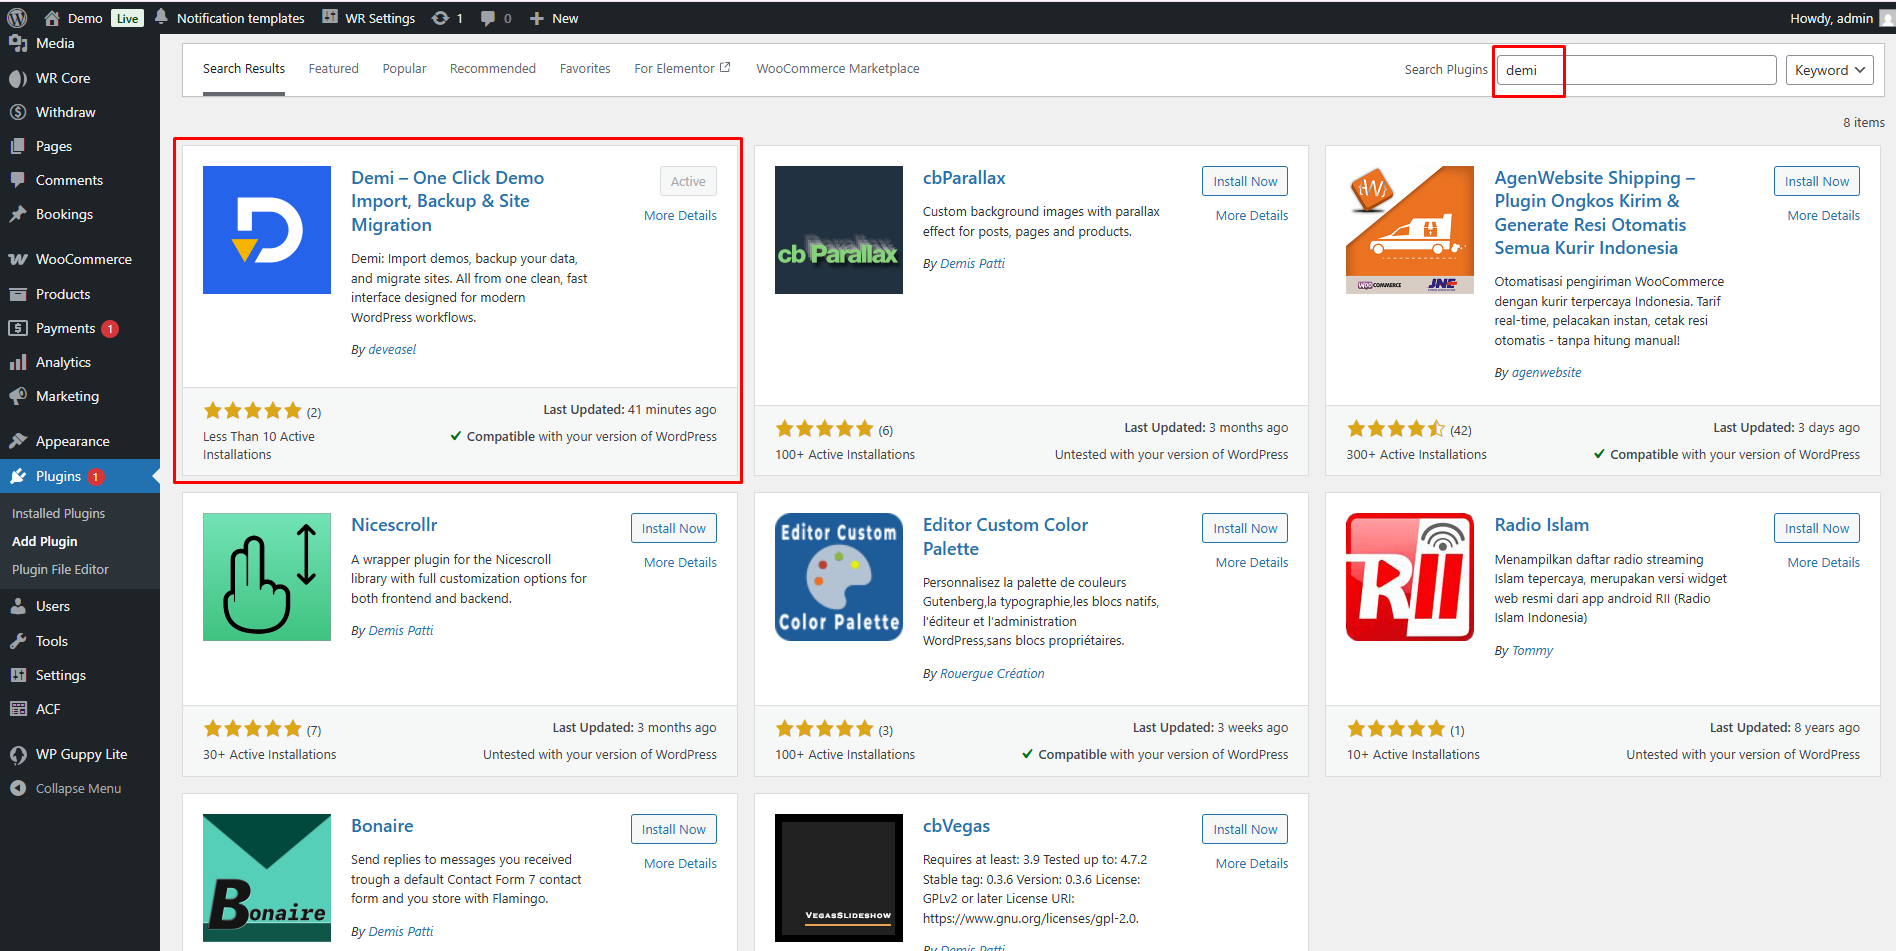Click the WordPress logo in admin bar
Screen dimensions: 1896x951
click(17, 18)
